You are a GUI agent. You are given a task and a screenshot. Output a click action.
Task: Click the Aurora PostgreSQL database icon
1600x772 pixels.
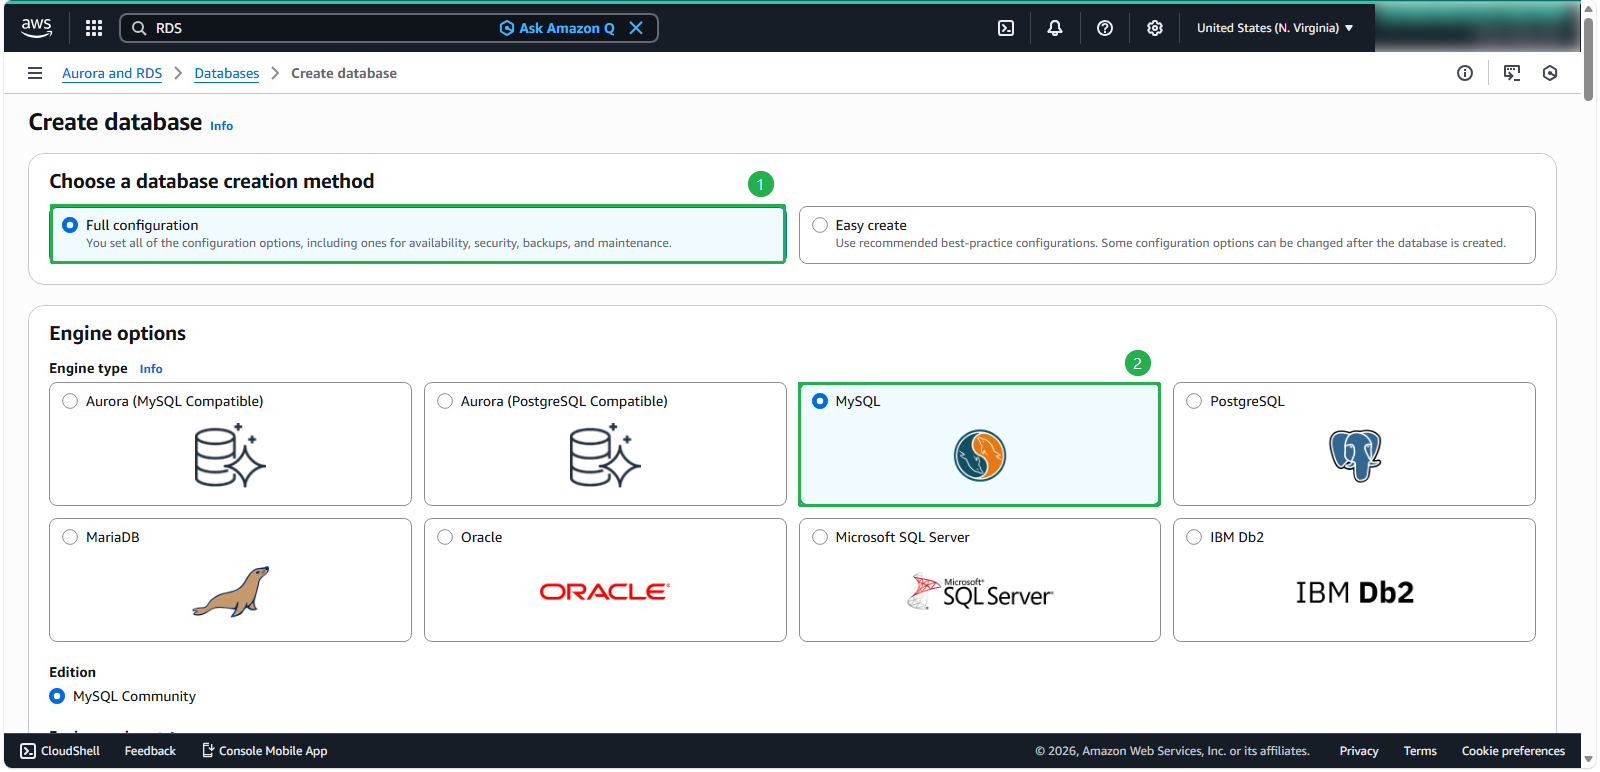[605, 456]
